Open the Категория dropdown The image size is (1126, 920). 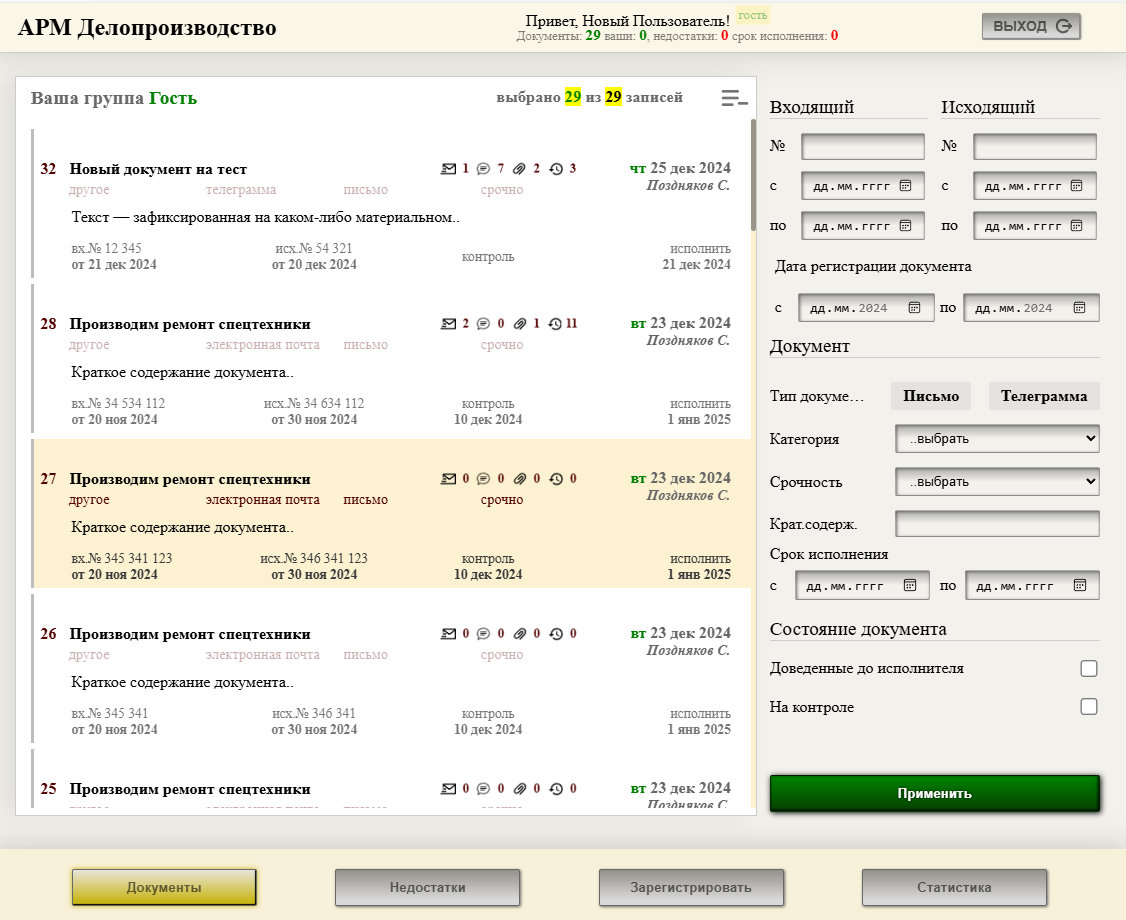click(997, 439)
